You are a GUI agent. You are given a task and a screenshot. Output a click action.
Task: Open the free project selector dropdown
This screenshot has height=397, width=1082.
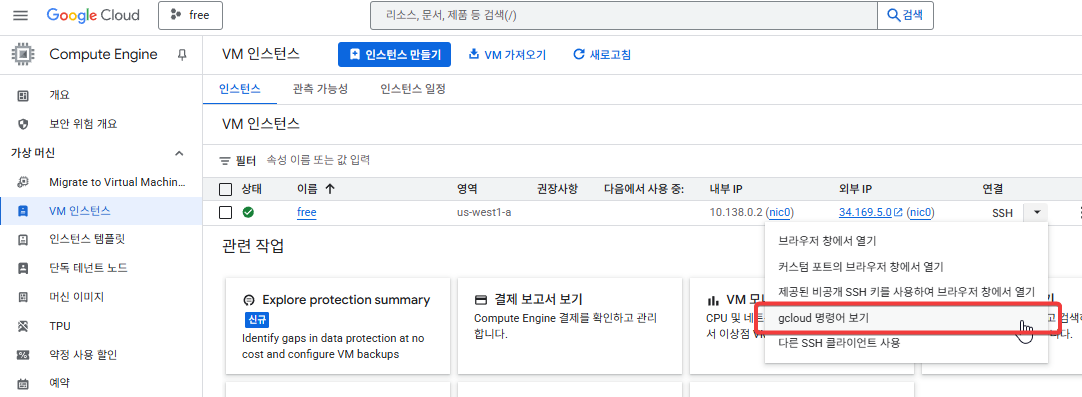click(x=190, y=15)
